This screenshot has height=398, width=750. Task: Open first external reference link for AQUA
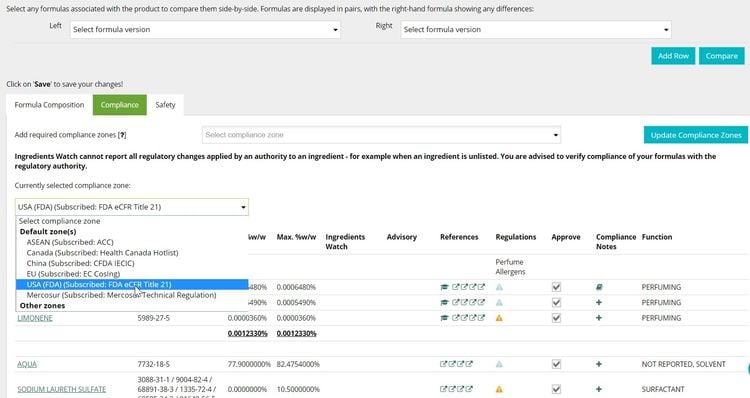point(443,364)
